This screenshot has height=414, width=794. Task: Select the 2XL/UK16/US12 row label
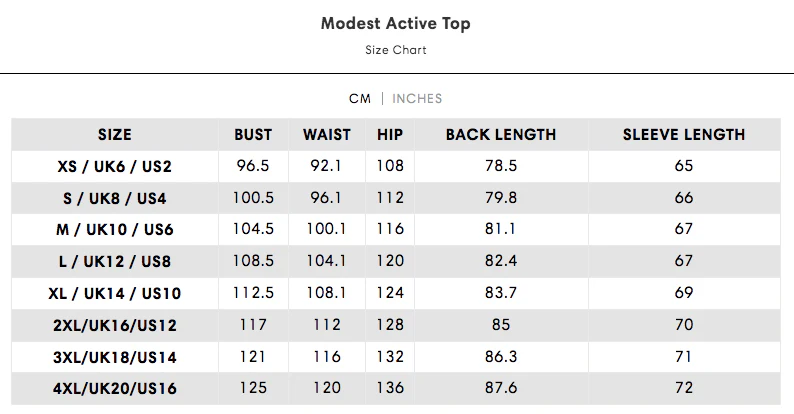coord(115,325)
